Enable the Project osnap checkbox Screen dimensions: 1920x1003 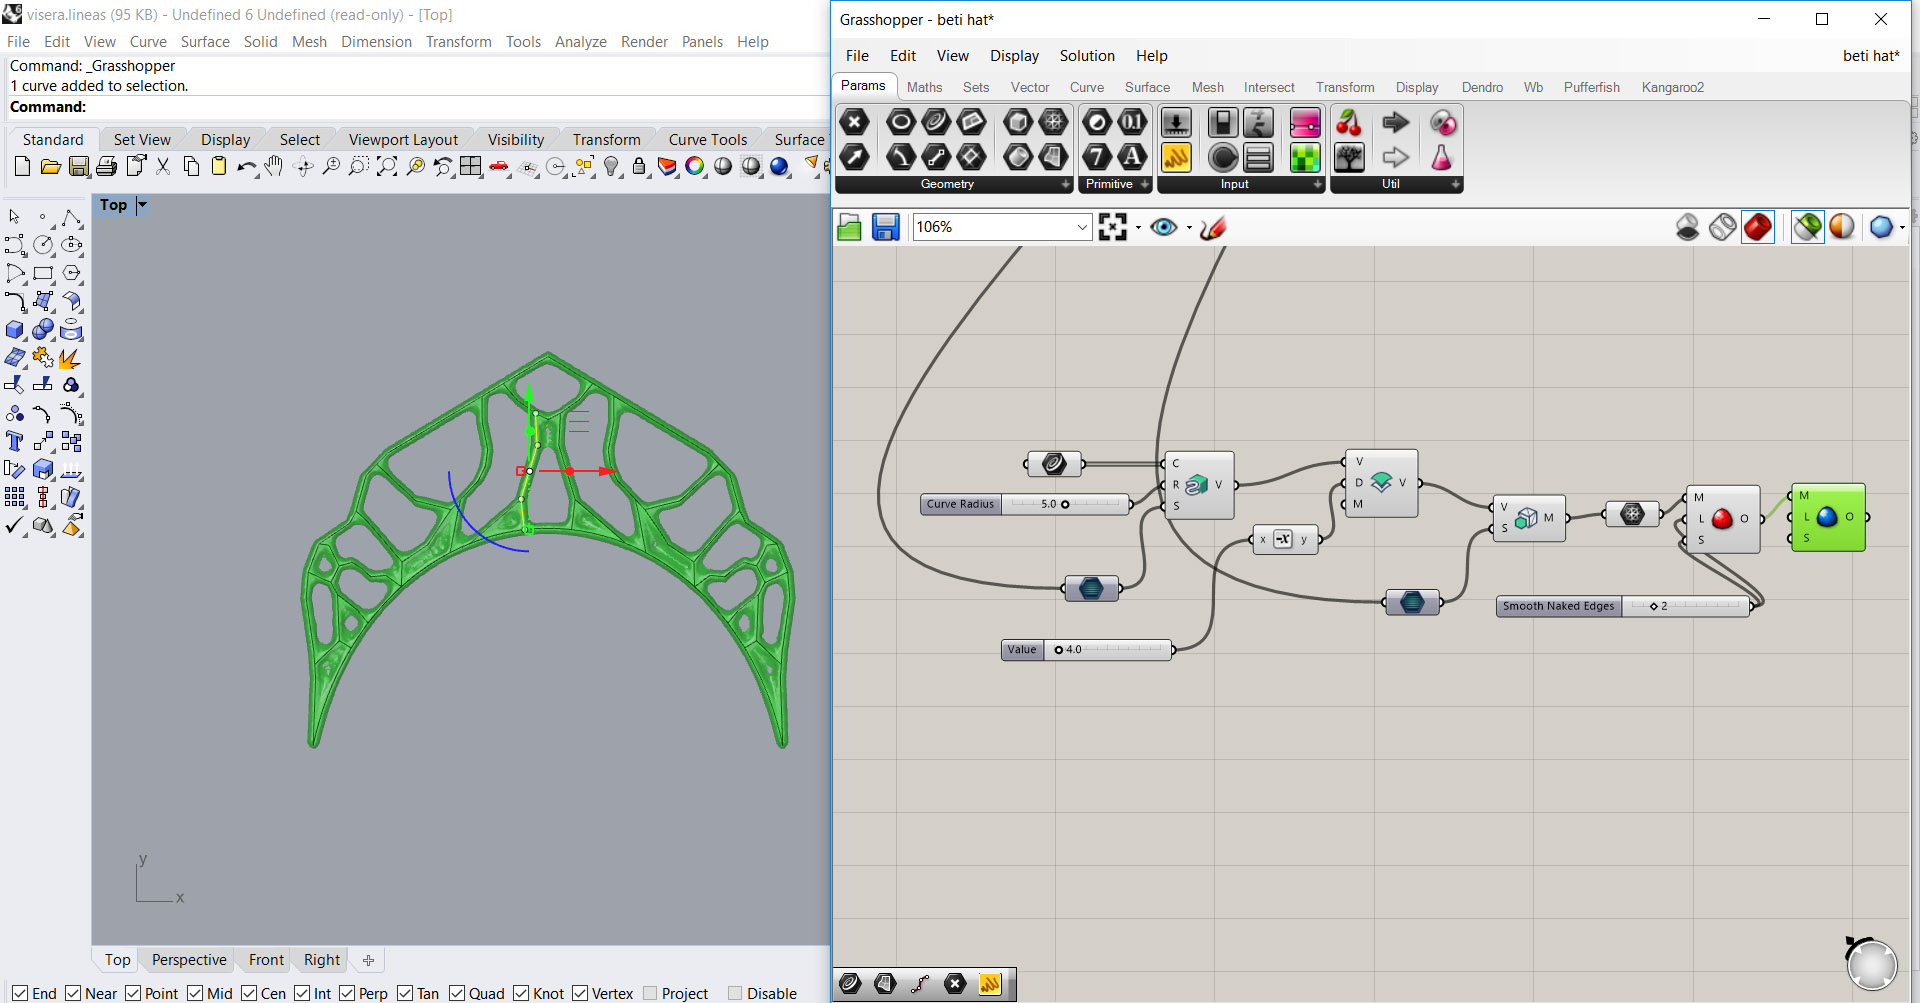650,993
